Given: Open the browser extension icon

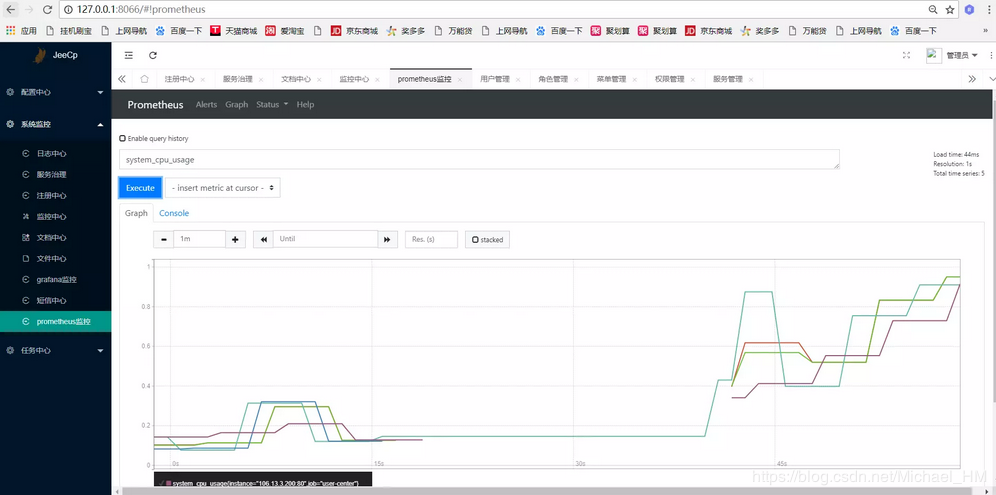Looking at the screenshot, I should [x=969, y=10].
